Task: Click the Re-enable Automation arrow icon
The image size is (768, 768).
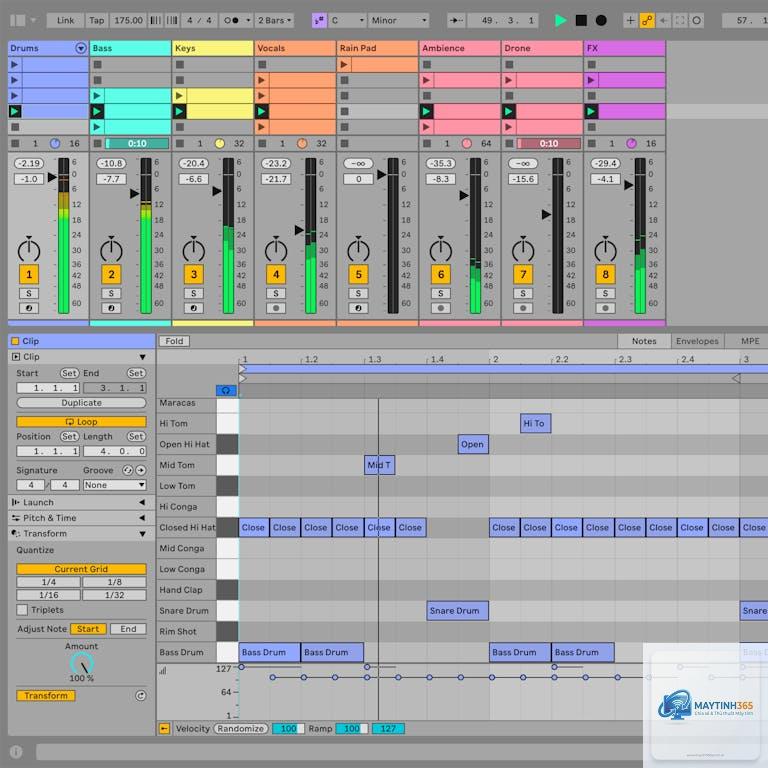Action: 664,21
